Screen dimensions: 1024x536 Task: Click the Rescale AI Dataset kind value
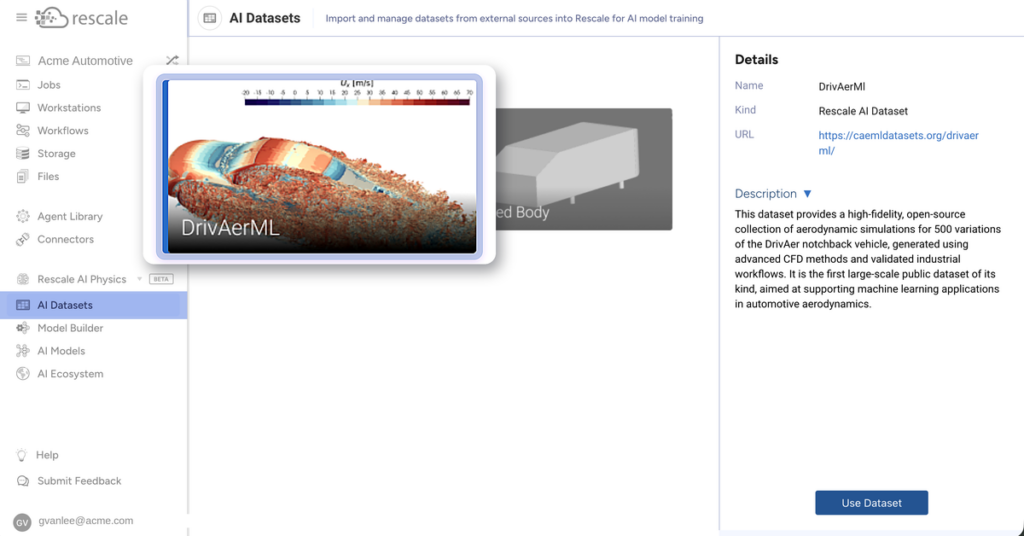pos(863,111)
